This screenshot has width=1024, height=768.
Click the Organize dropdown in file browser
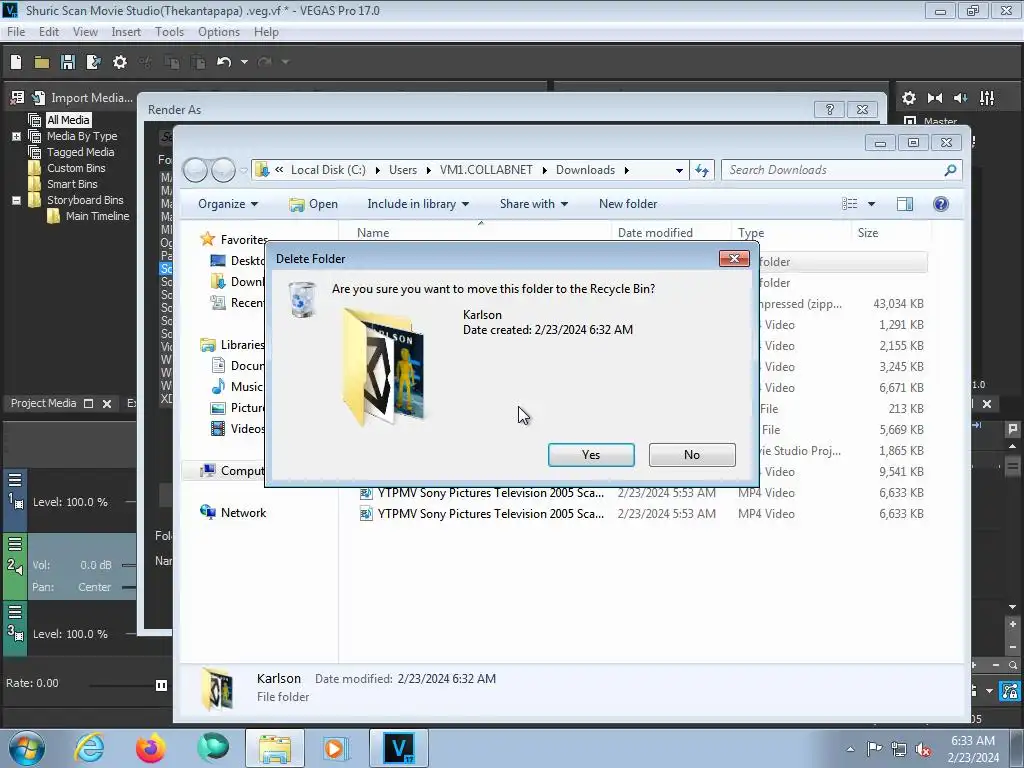coord(228,204)
